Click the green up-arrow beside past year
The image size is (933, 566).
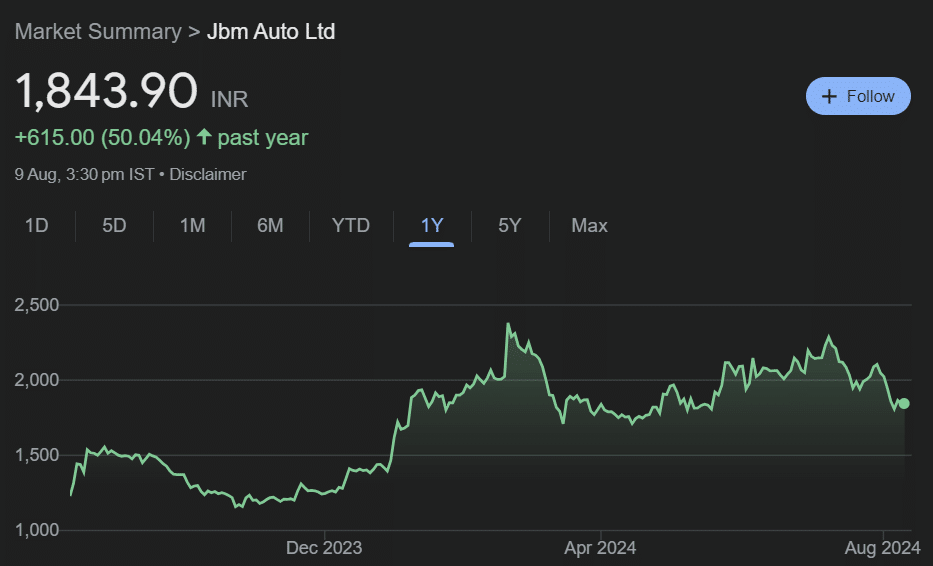coord(204,137)
